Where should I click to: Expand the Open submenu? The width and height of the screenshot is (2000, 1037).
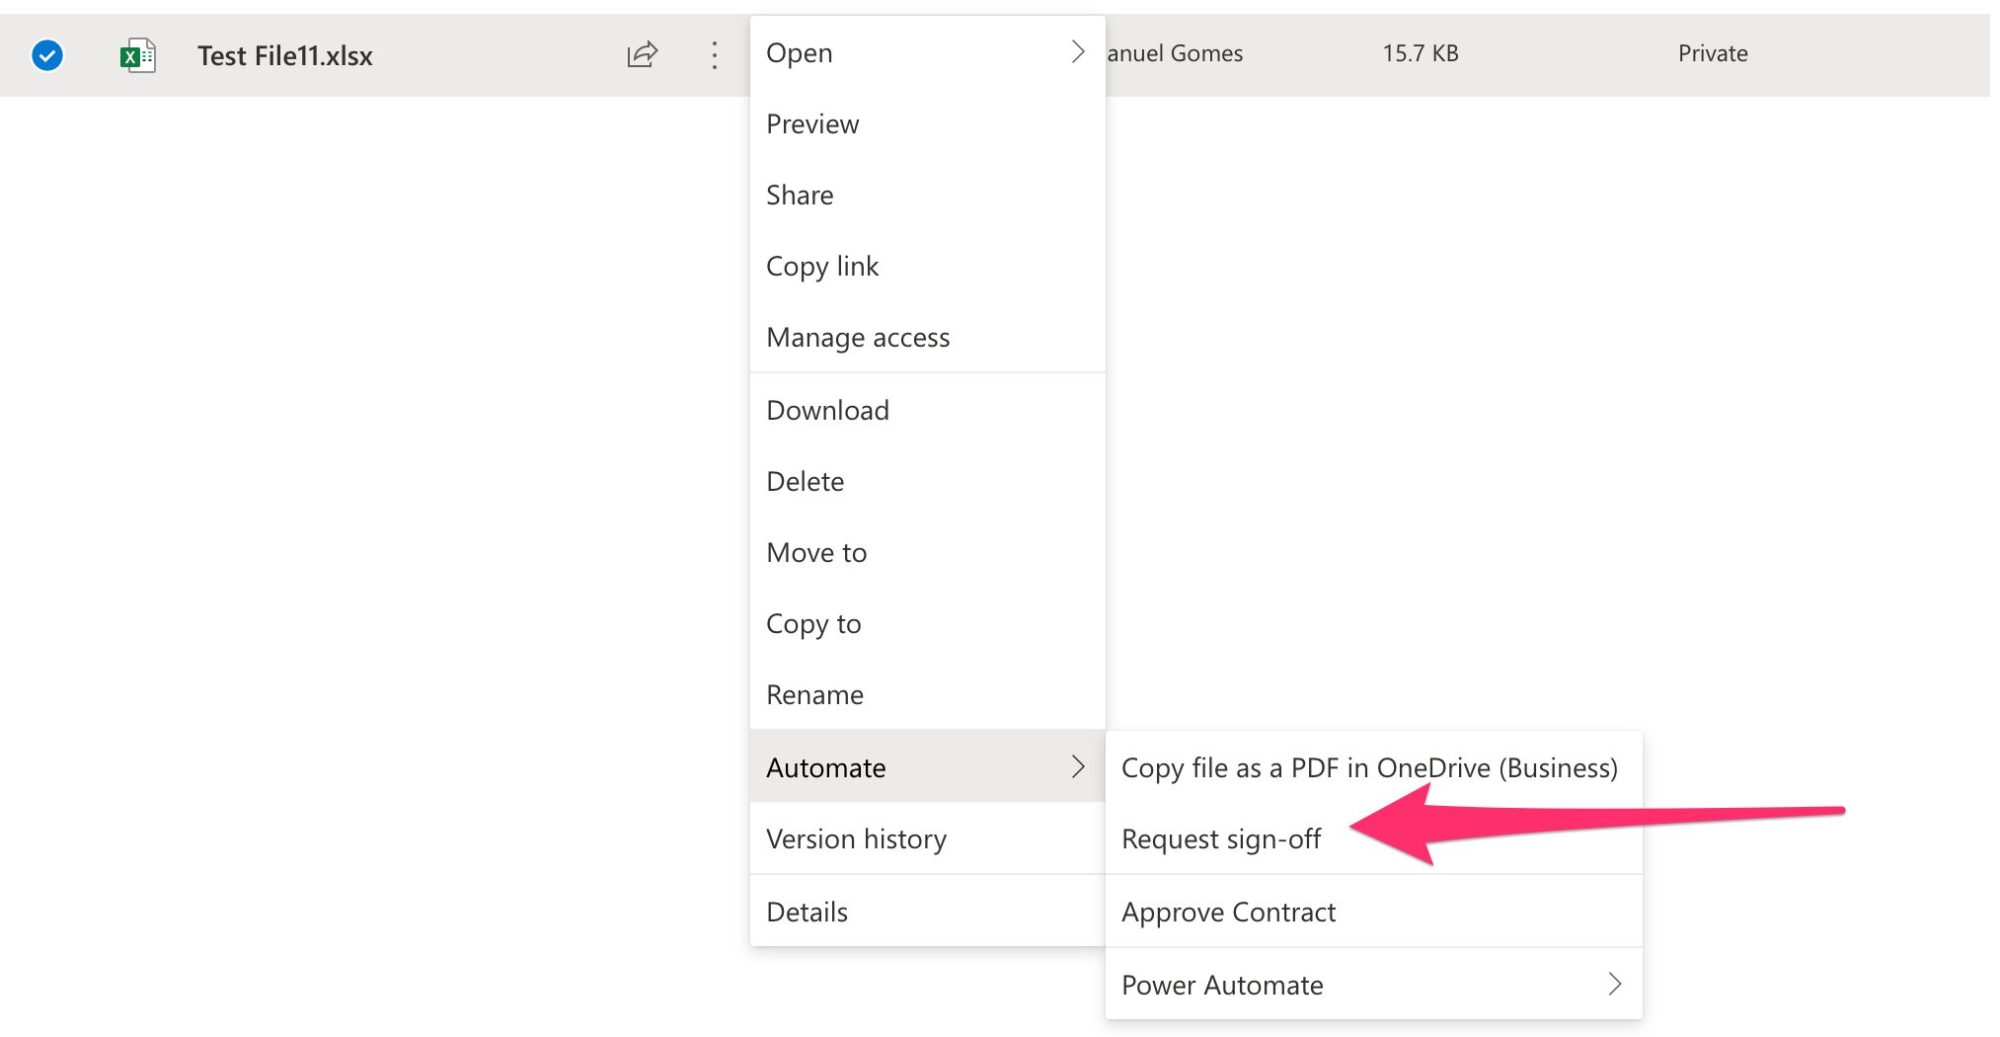tap(1077, 52)
